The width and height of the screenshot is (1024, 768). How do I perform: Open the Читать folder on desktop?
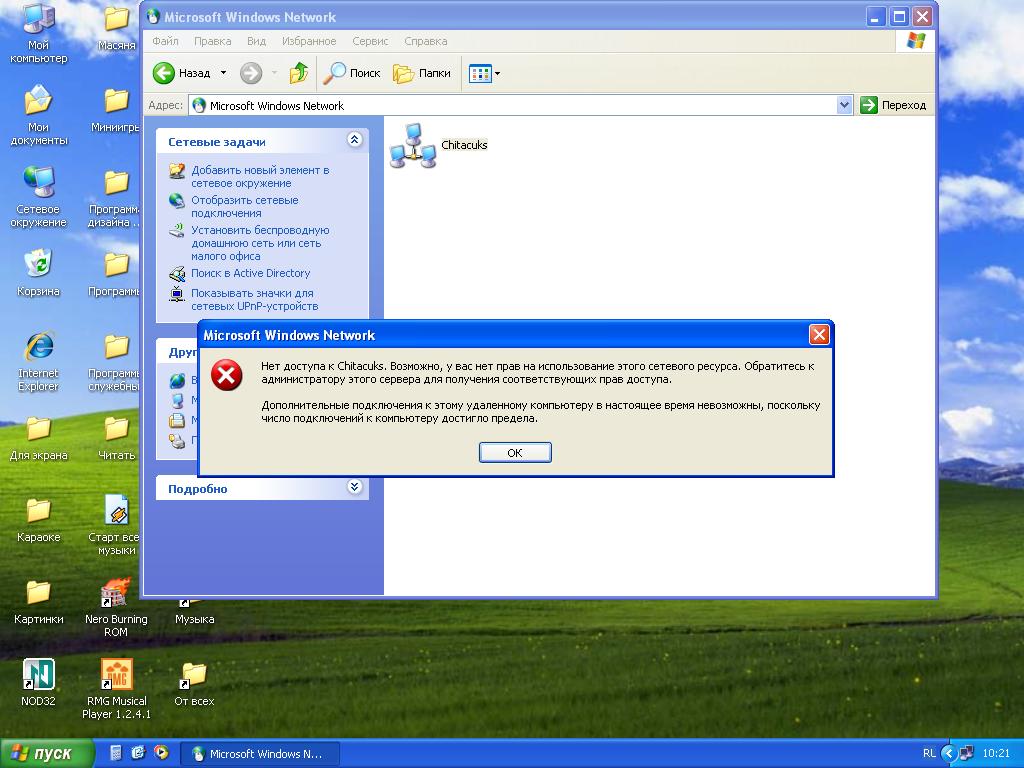coord(116,438)
